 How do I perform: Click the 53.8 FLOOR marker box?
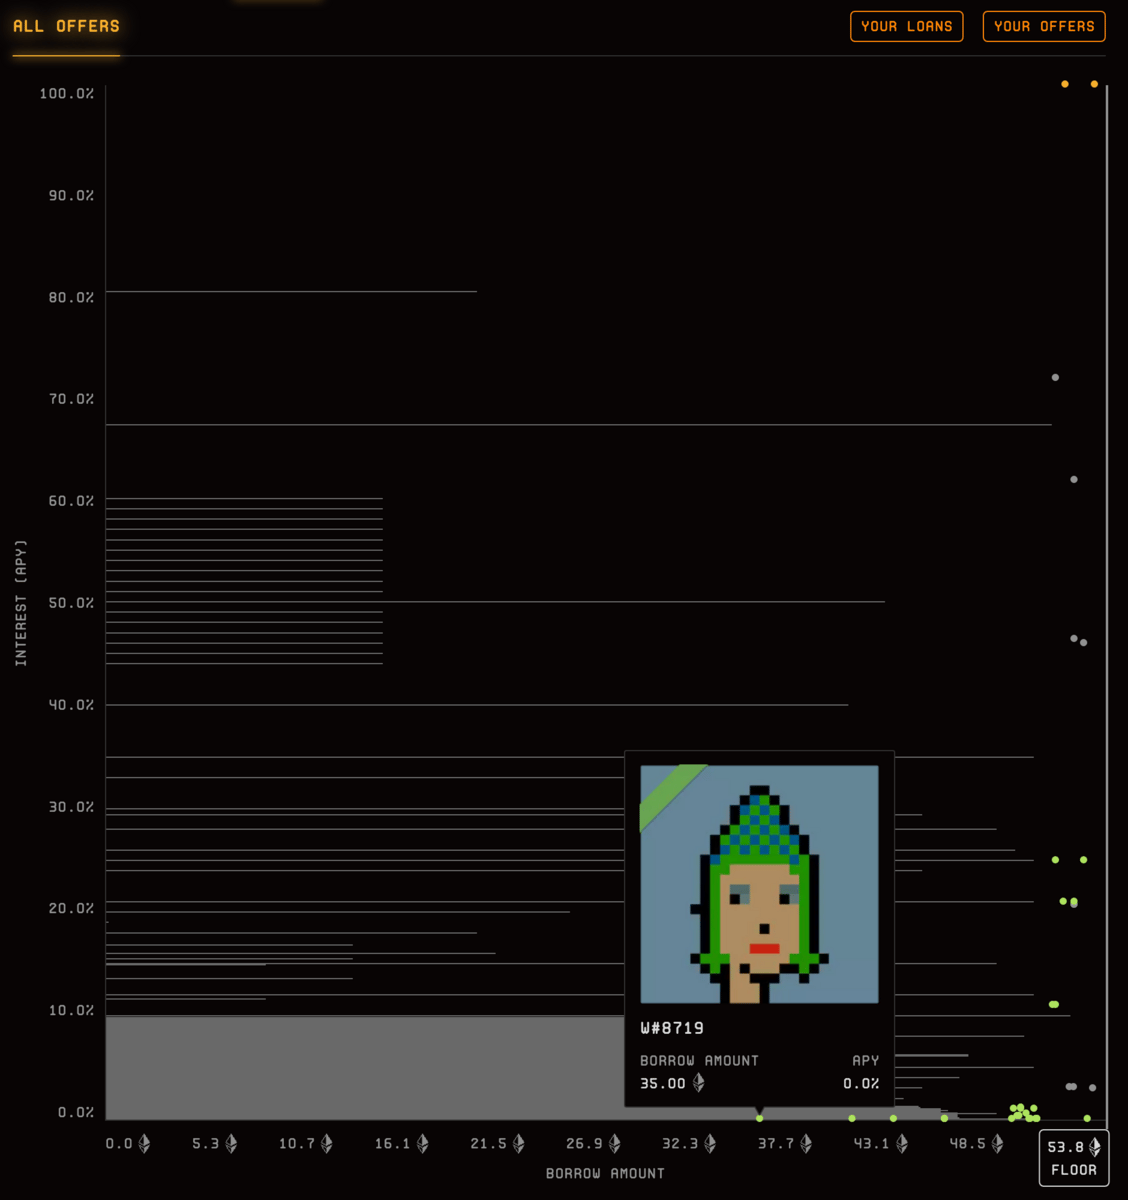point(1073,1158)
